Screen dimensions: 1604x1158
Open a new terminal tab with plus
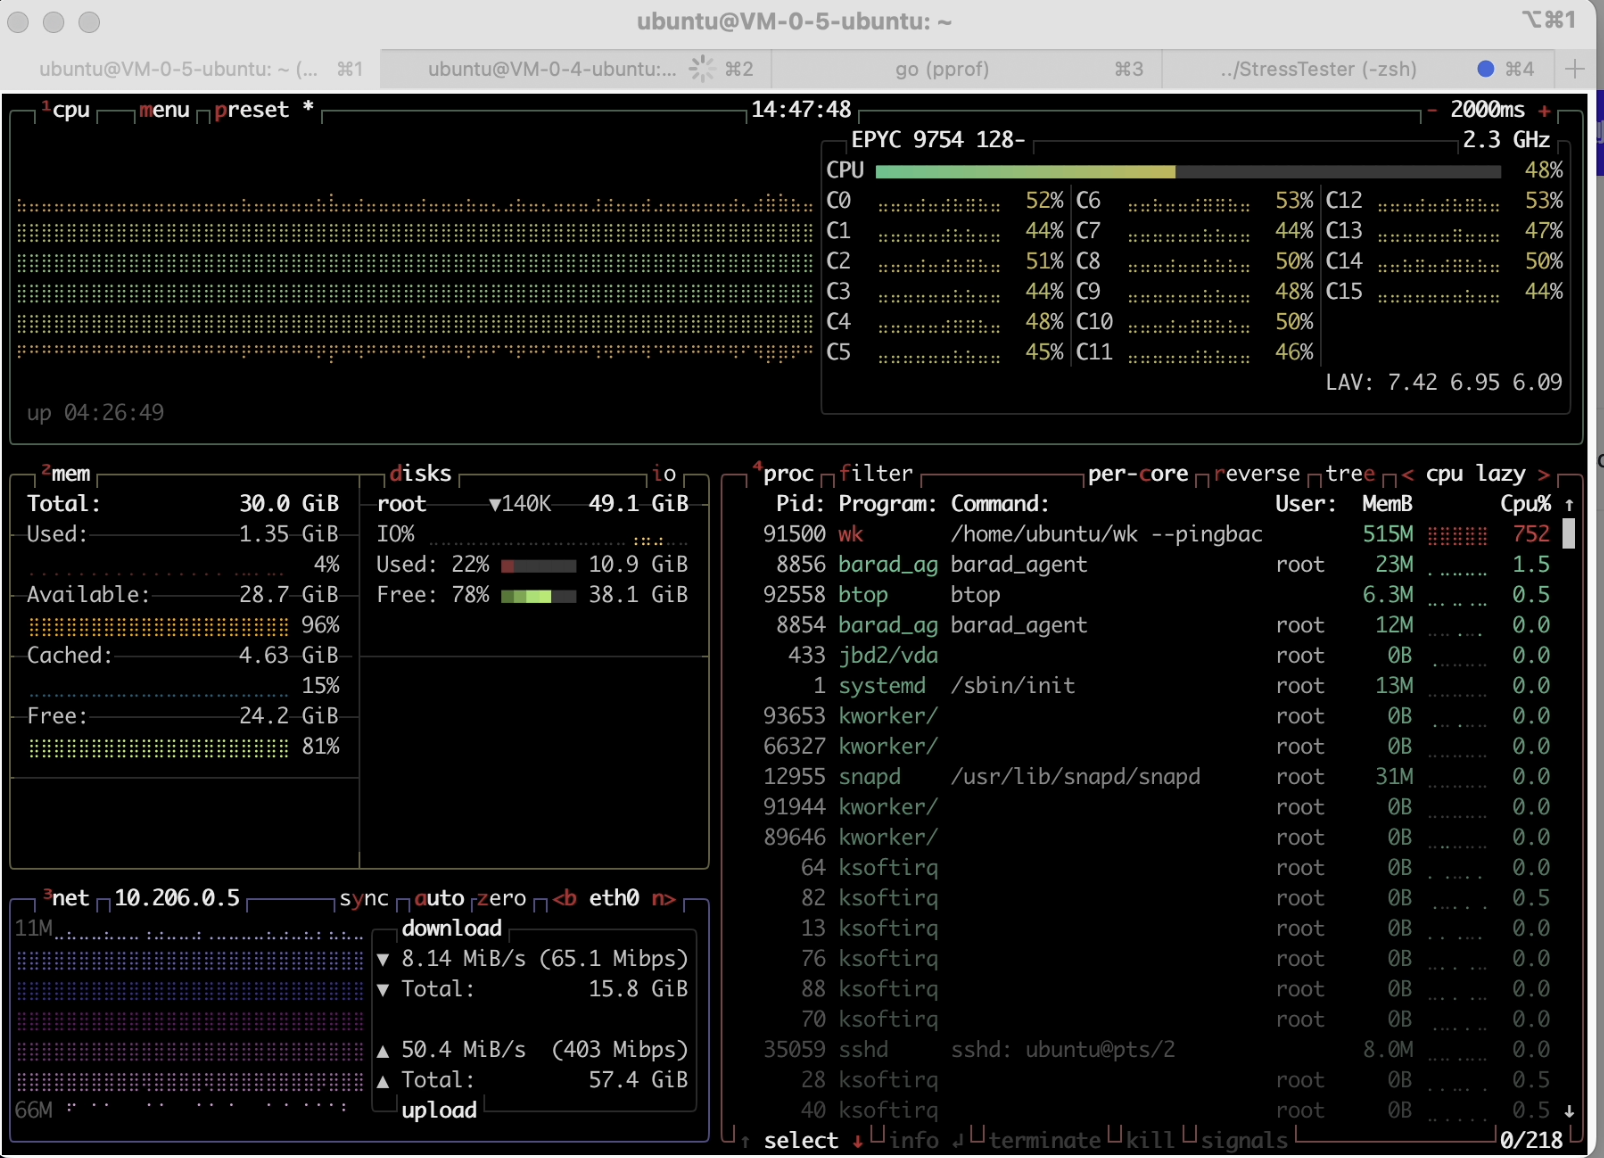coord(1575,69)
